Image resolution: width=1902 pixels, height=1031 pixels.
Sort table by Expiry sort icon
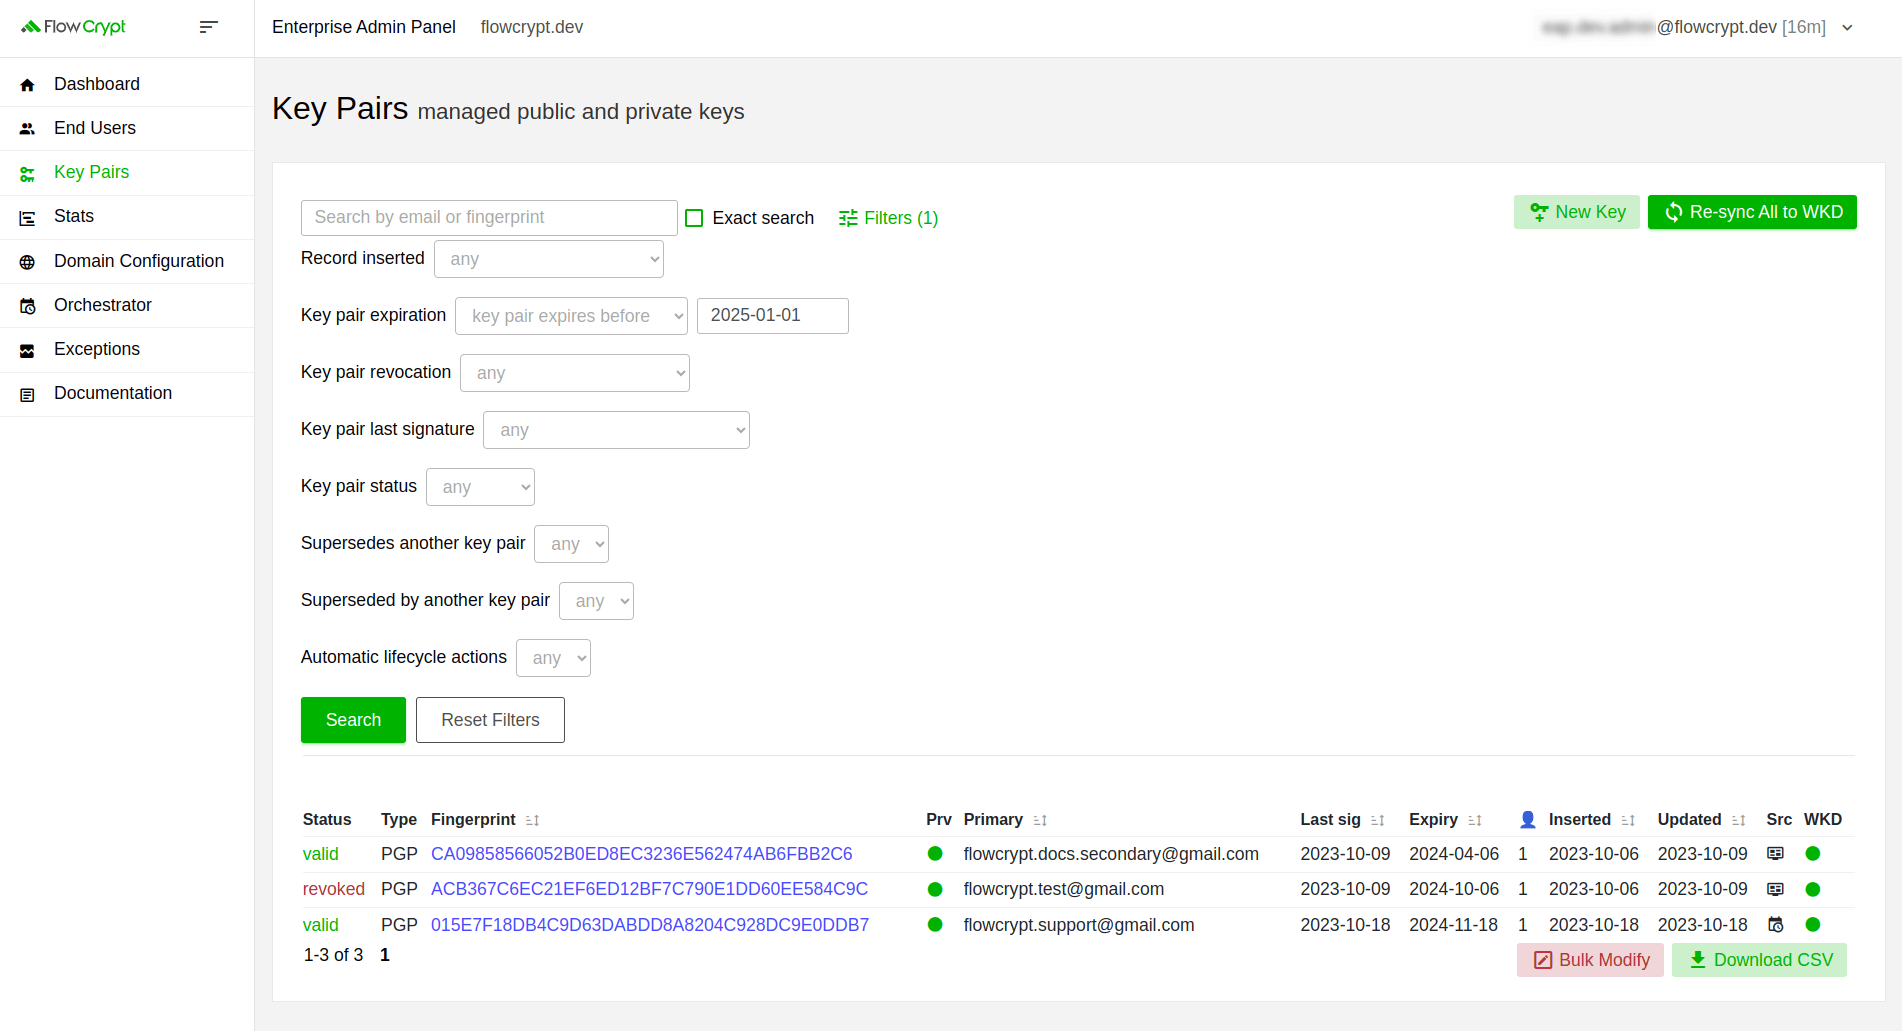[1474, 820]
